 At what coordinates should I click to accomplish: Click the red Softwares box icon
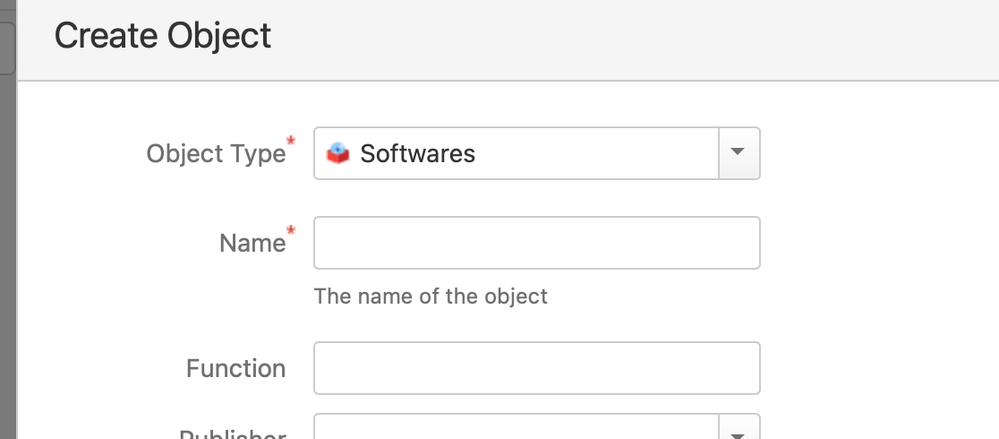pyautogui.click(x=338, y=154)
